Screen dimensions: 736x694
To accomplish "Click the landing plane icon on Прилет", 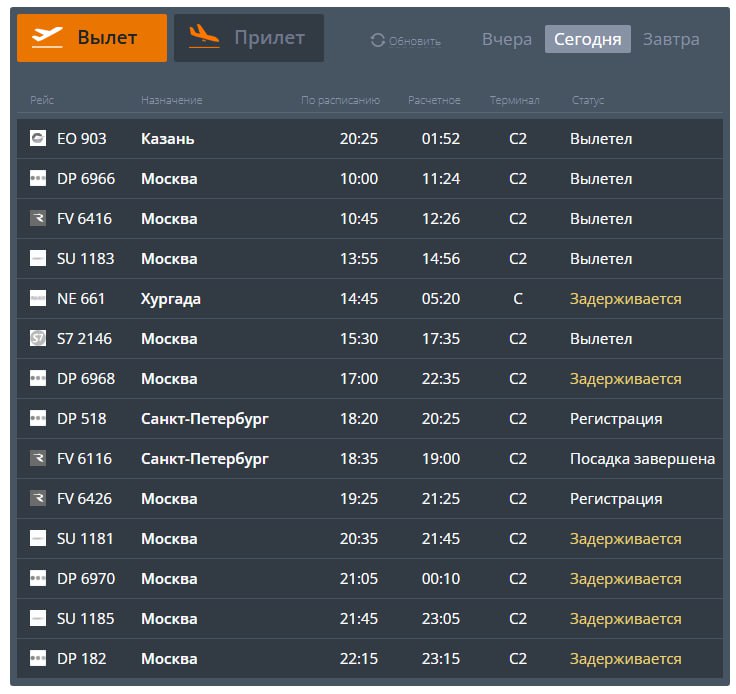I will click(x=204, y=37).
